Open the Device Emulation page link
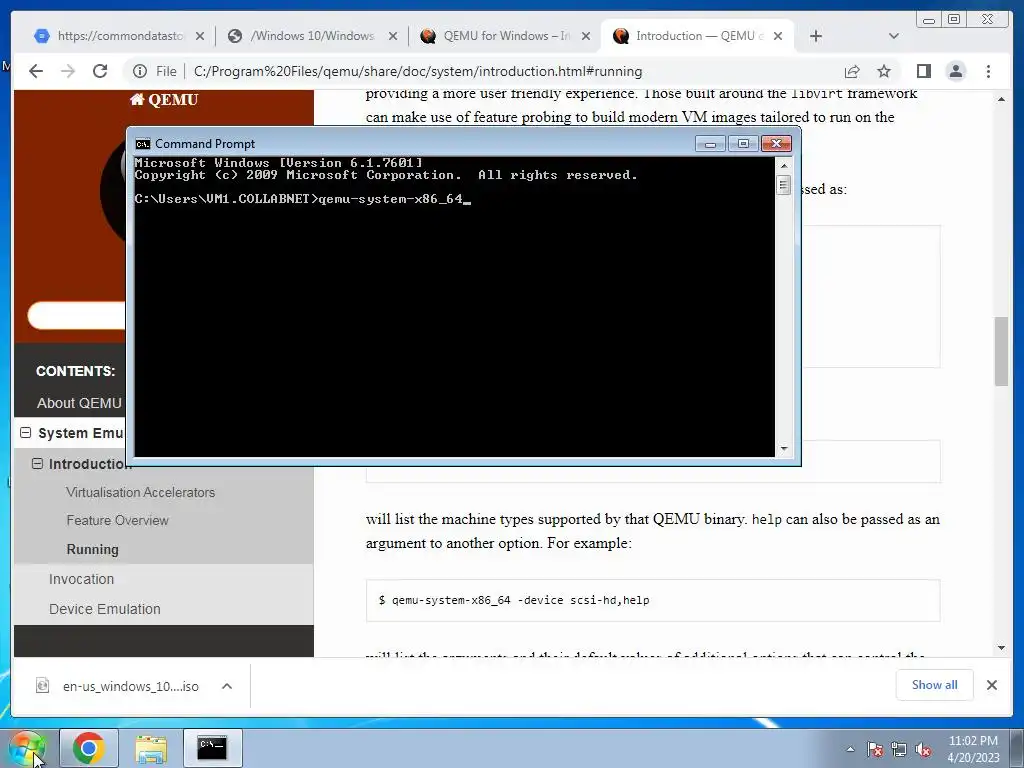Viewport: 1024px width, 768px height. pos(104,609)
